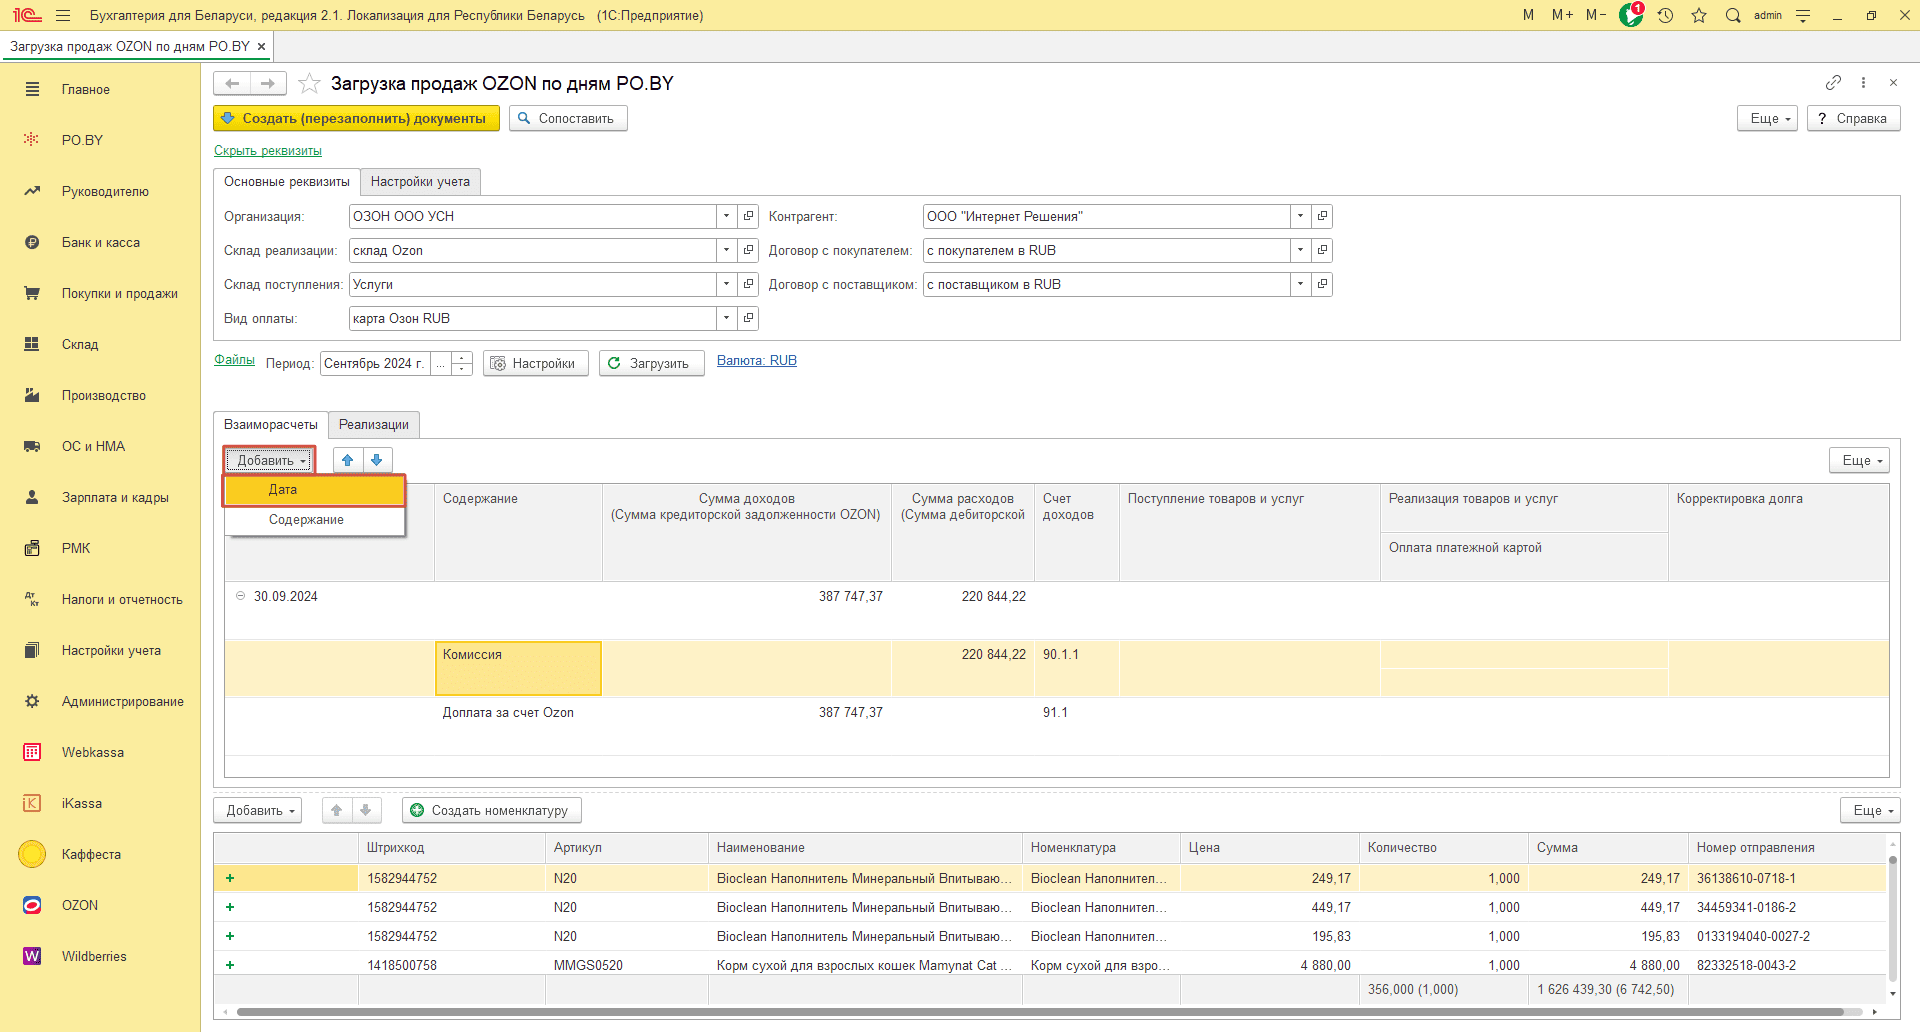Open the form's more options dots
This screenshot has width=1920, height=1032.
[1863, 82]
